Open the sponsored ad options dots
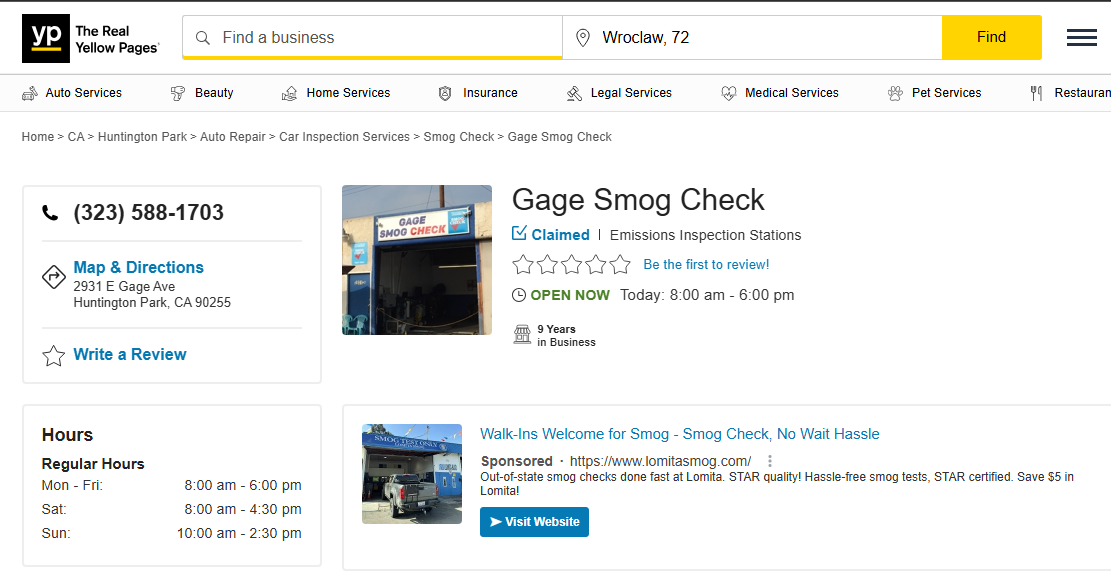1111x587 pixels. 769,461
